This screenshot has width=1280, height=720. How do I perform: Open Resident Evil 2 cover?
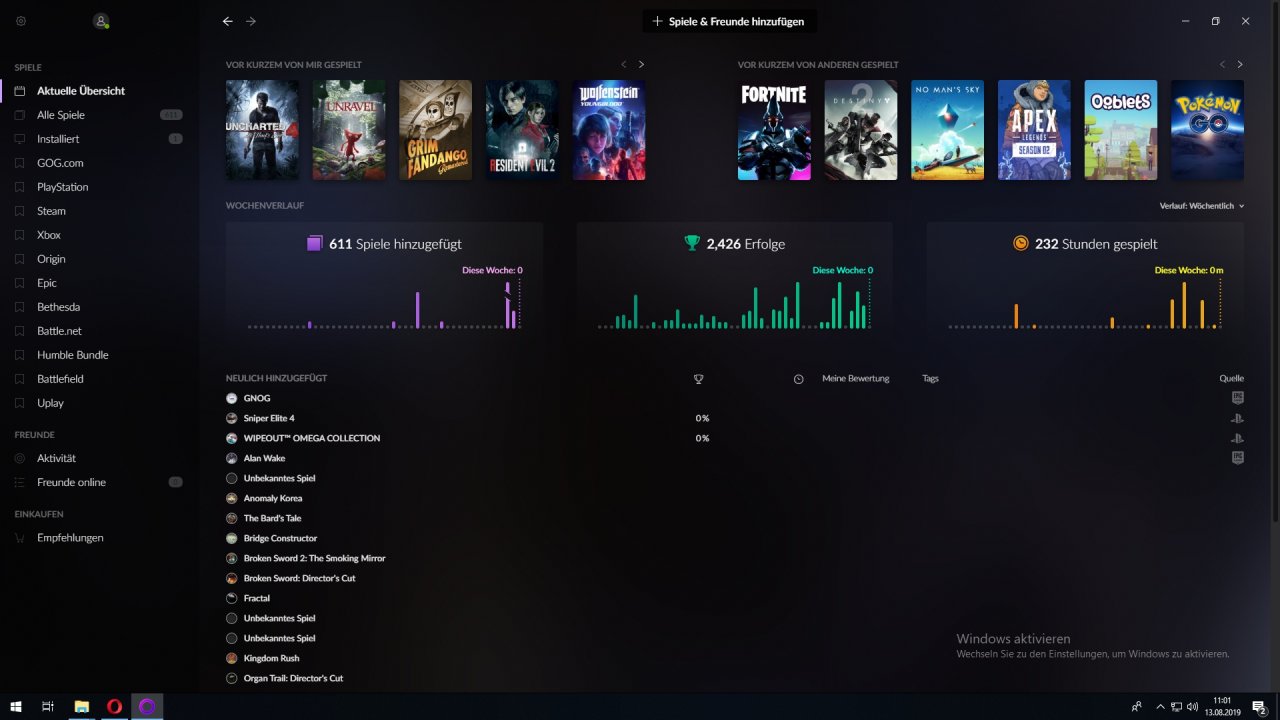point(522,130)
